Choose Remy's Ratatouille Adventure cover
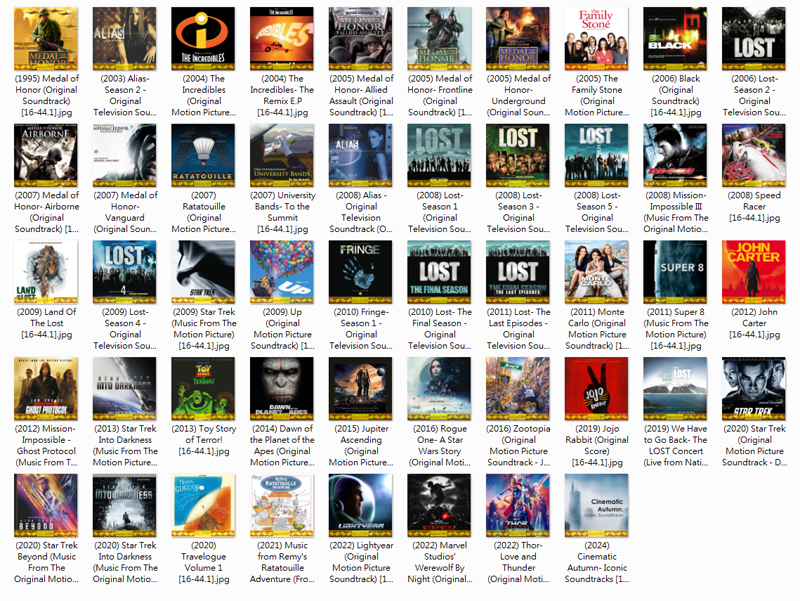 (x=282, y=506)
